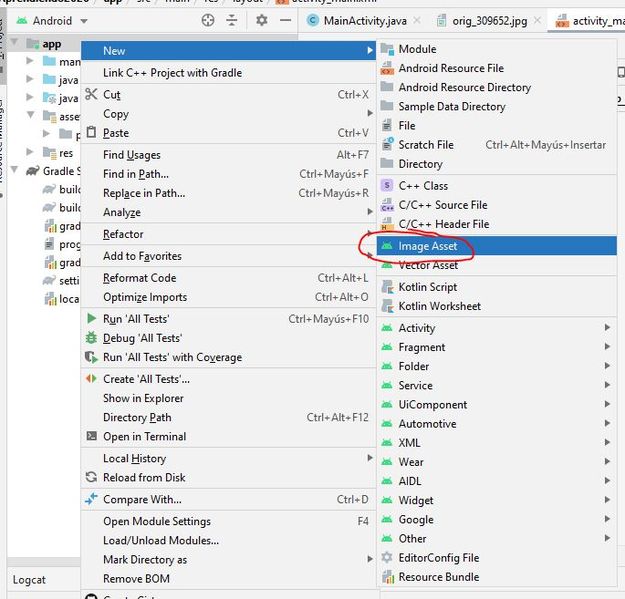Switch to orig_309652.jpg tab
625x599 pixels.
pyautogui.click(x=489, y=21)
